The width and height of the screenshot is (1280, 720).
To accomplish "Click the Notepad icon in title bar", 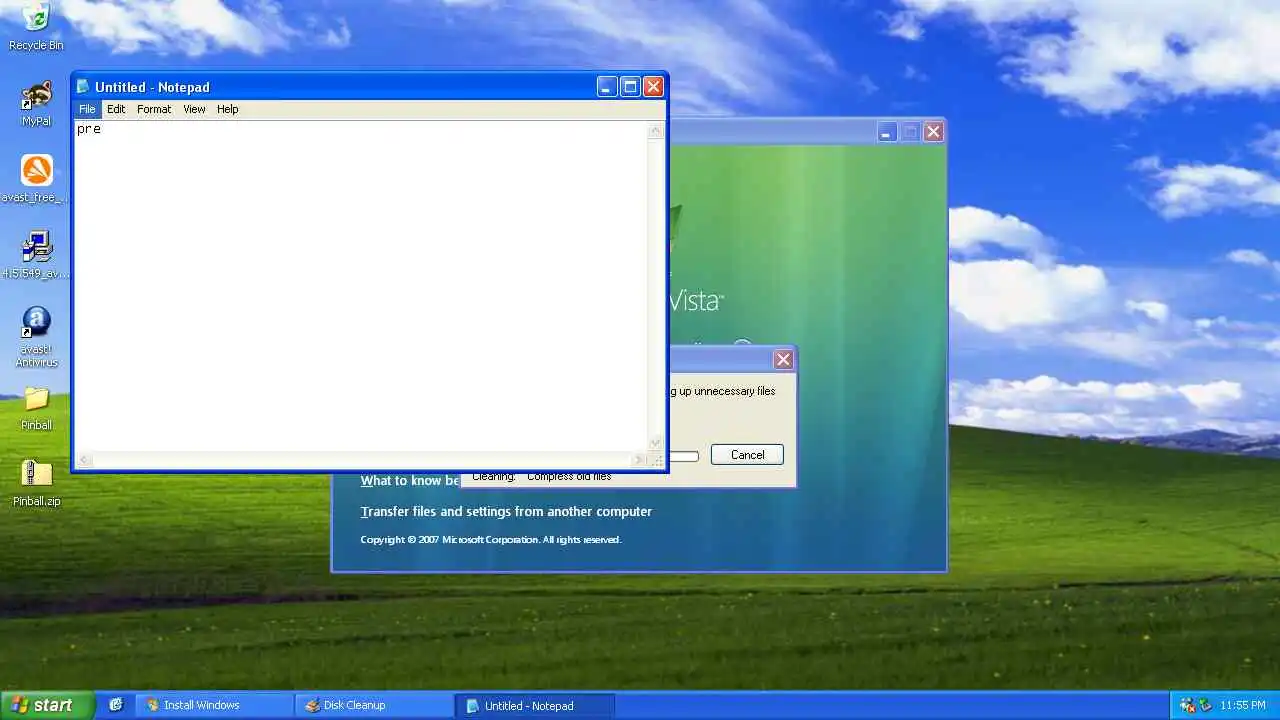I will point(83,87).
